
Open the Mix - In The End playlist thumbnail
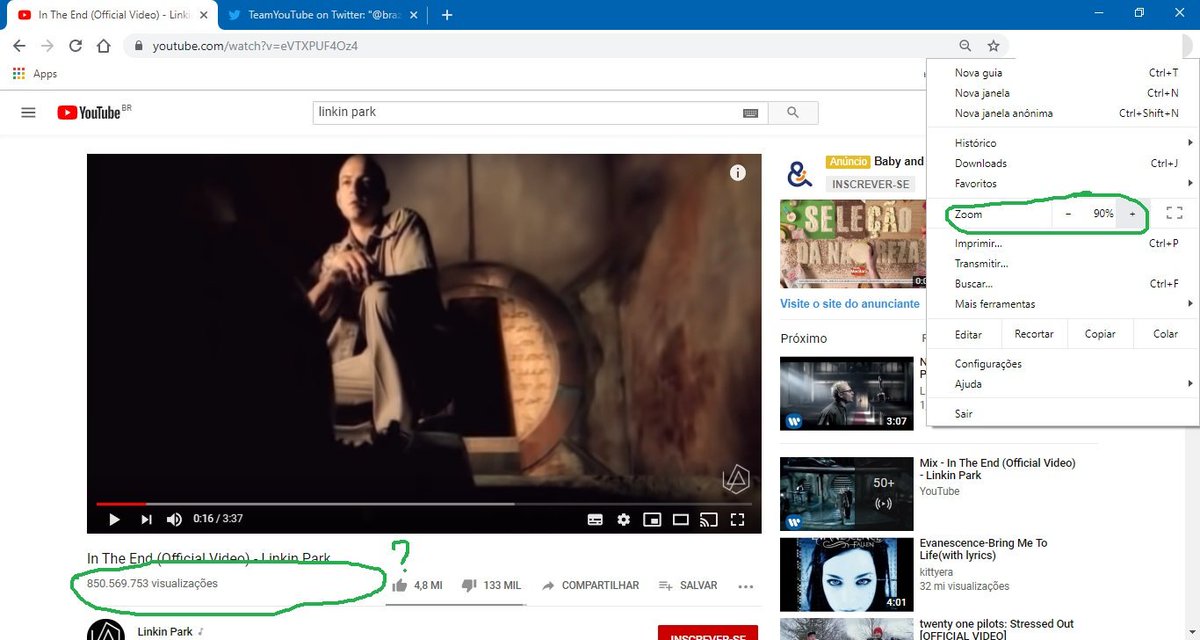click(x=846, y=493)
